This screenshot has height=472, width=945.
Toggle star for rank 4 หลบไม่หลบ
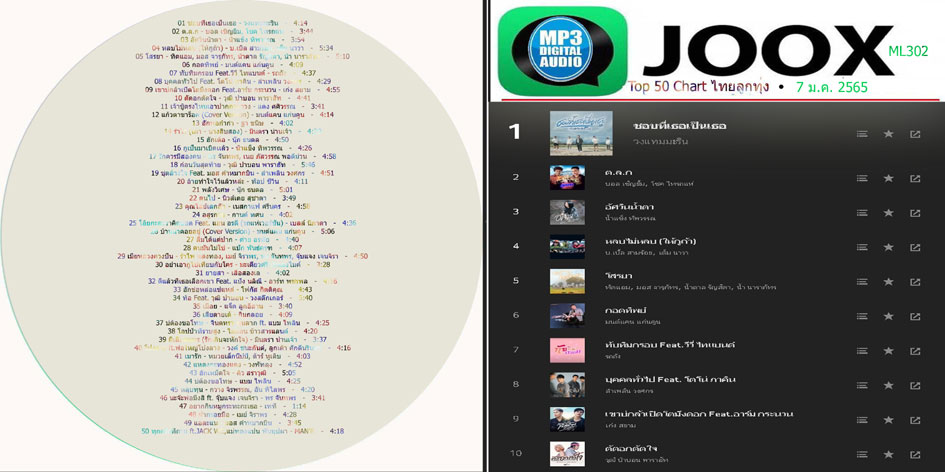click(888, 247)
